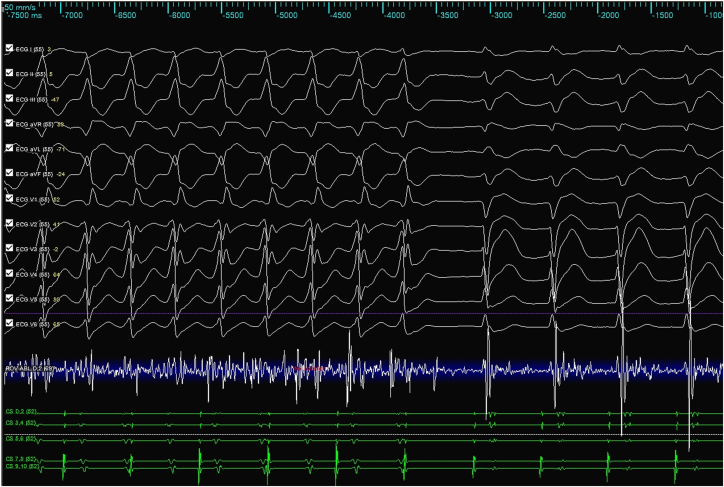Select the CS 5,6 channel label
Image resolution: width=724 pixels, height=487 pixels.
click(x=21, y=439)
